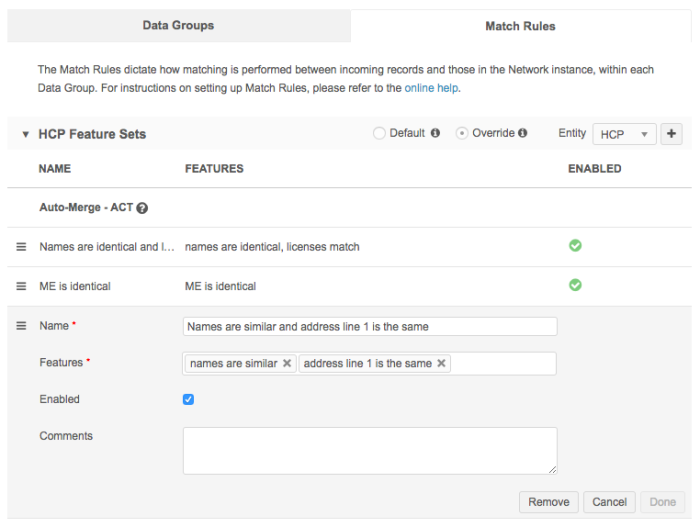The height and width of the screenshot is (527, 700).
Task: Click the help icon beside Auto-Merge - ACT
Action: [142, 209]
